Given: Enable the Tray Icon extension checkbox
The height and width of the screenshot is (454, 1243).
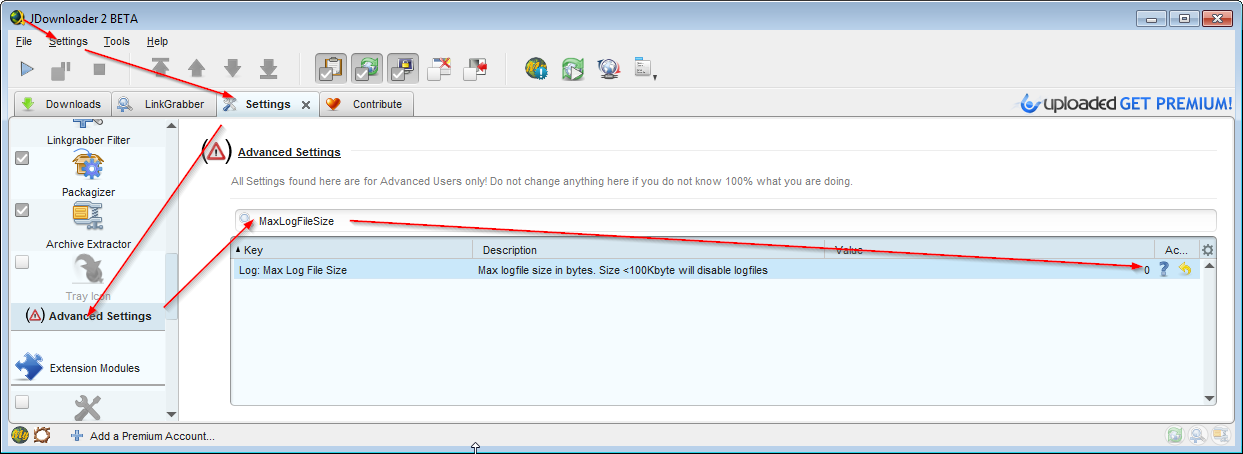Looking at the screenshot, I should pos(22,262).
